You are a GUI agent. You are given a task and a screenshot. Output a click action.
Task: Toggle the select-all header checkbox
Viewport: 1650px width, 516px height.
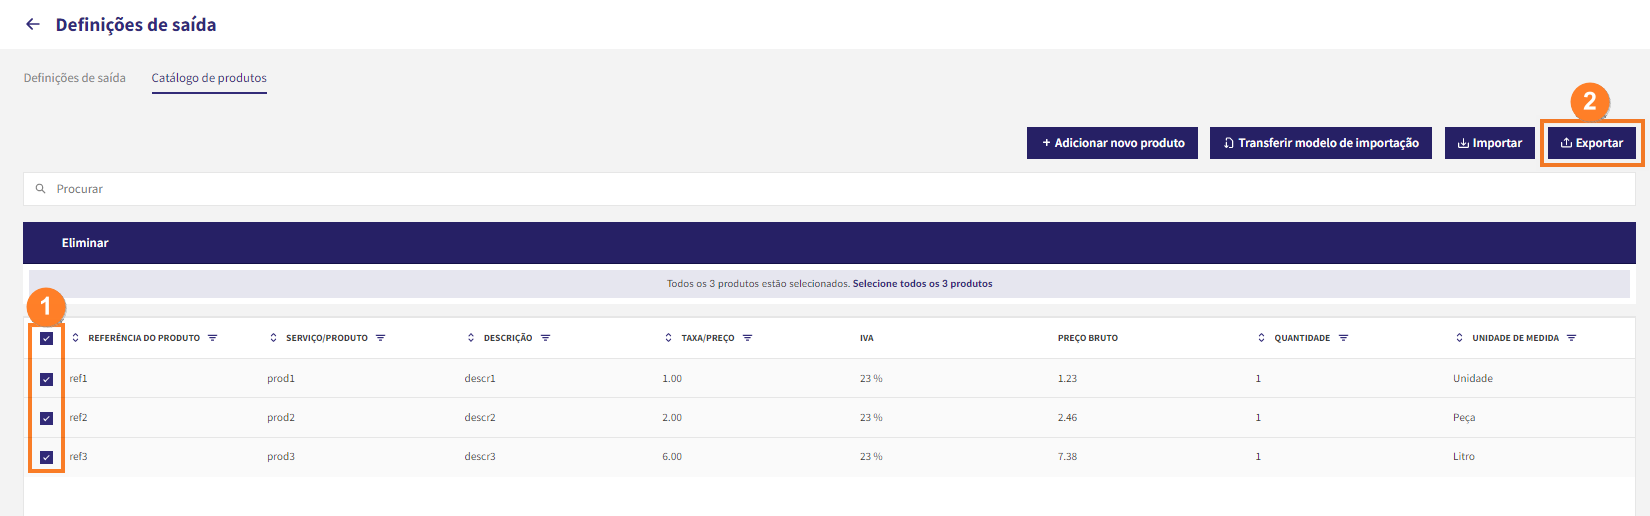(46, 338)
